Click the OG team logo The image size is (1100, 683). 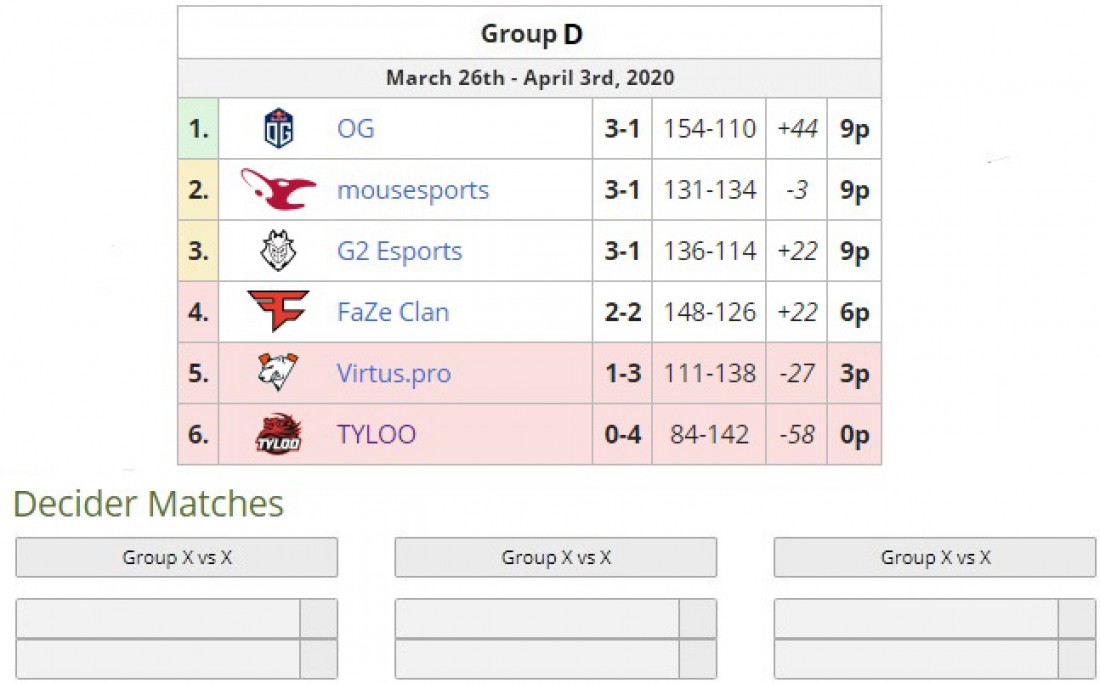click(279, 128)
